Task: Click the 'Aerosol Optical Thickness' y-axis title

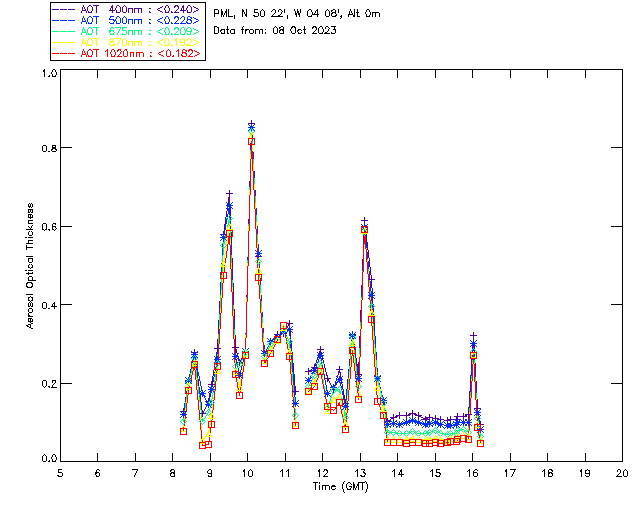Action: click(x=30, y=266)
